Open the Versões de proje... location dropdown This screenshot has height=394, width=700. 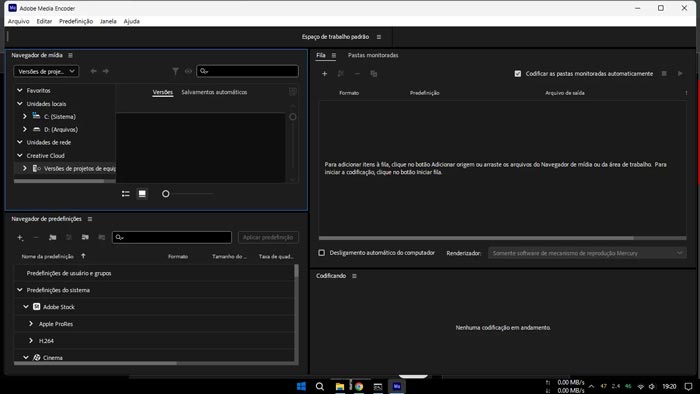click(x=46, y=71)
